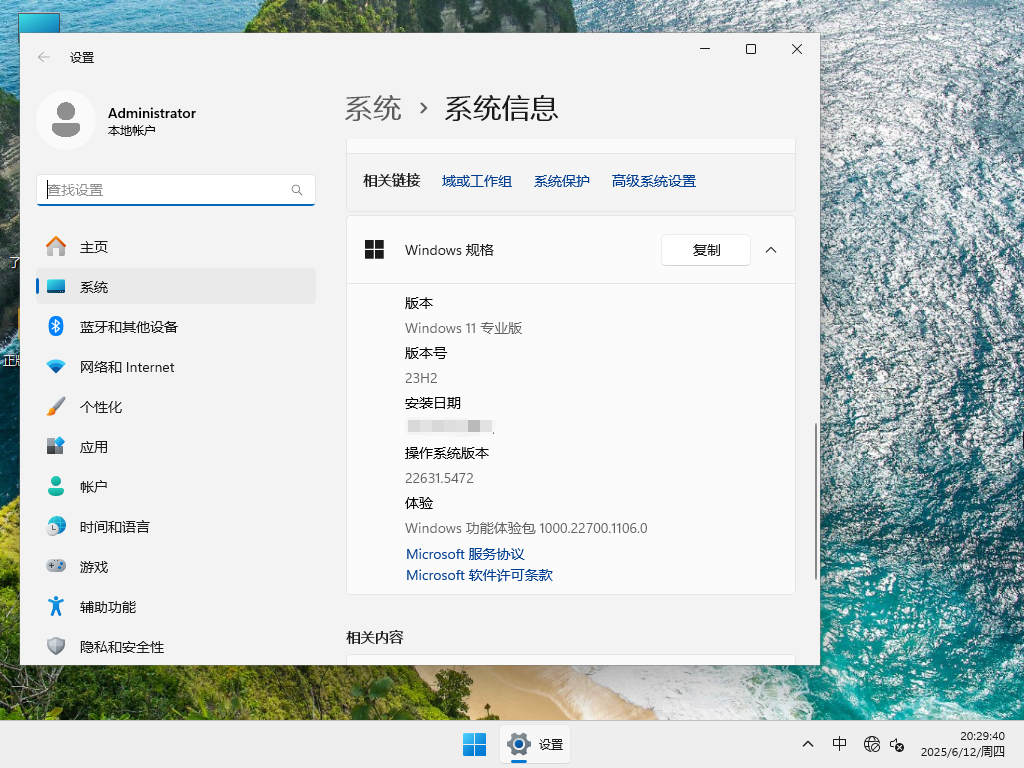Open 主页 (Home) in the settings sidebar
This screenshot has height=768, width=1024.
pyautogui.click(x=94, y=246)
